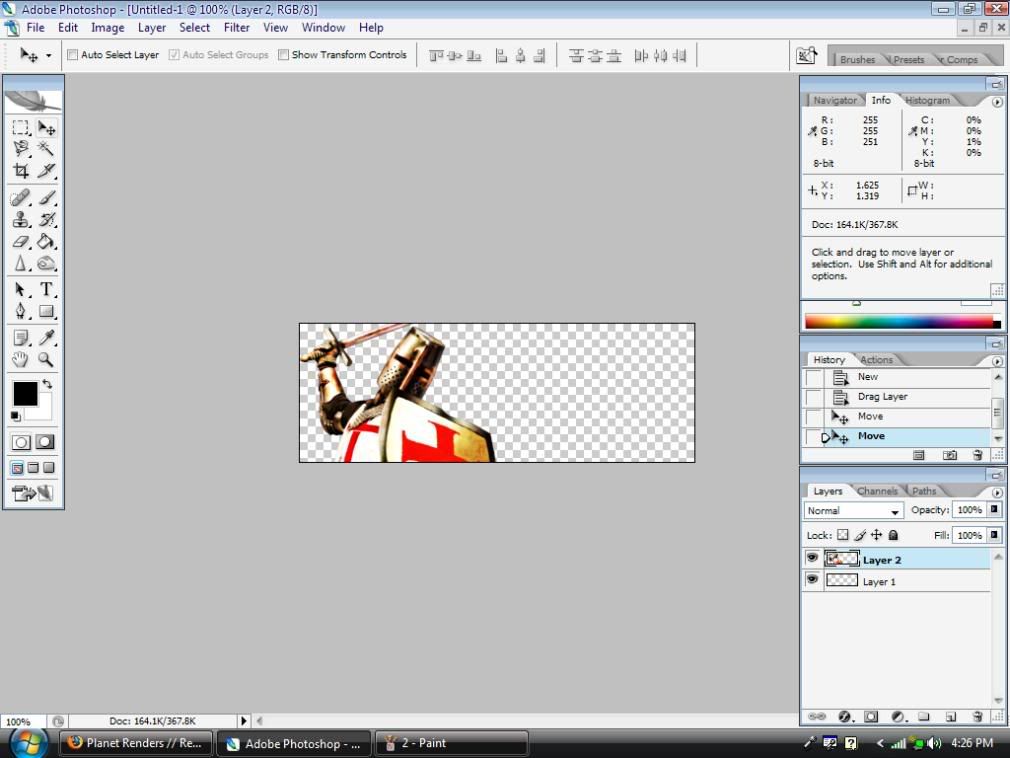Open the Image menu

(108, 28)
